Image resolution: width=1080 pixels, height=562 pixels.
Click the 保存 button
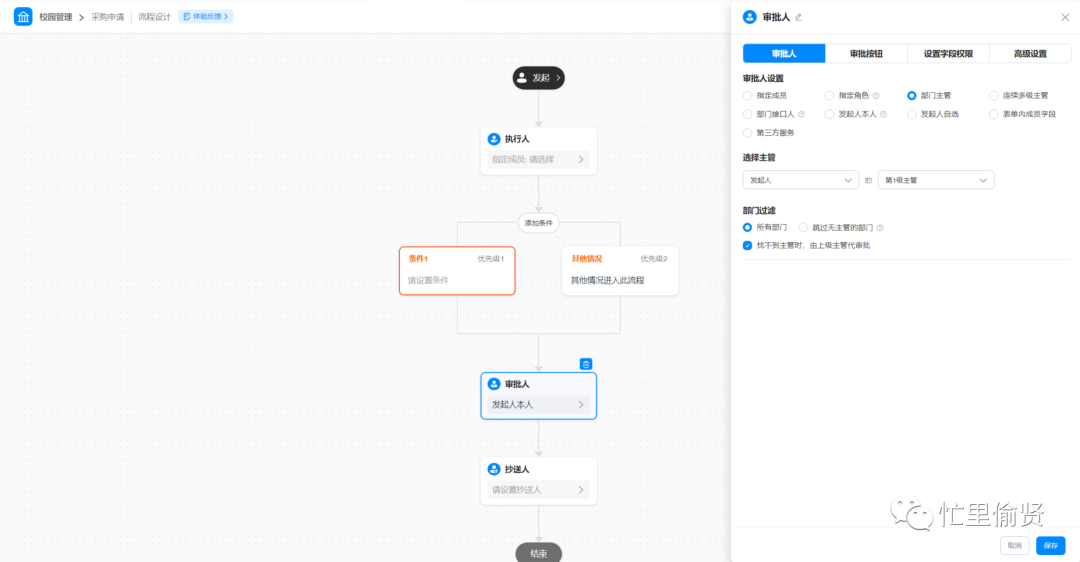(x=1050, y=545)
